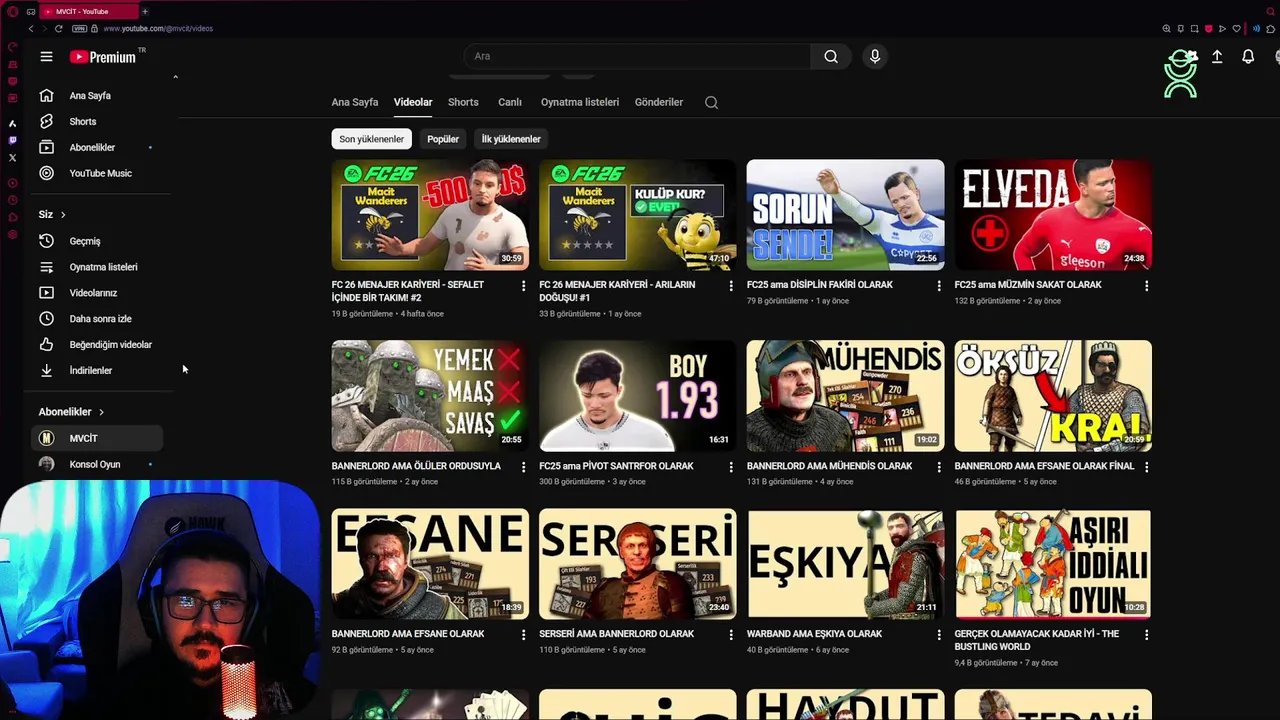Go to Ana Sayfa in sidebar
Viewport: 1280px width, 720px height.
tap(96, 96)
